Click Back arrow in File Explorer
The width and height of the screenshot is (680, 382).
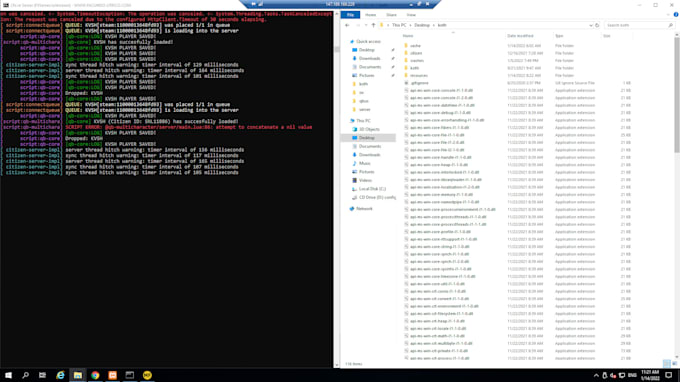(347, 25)
